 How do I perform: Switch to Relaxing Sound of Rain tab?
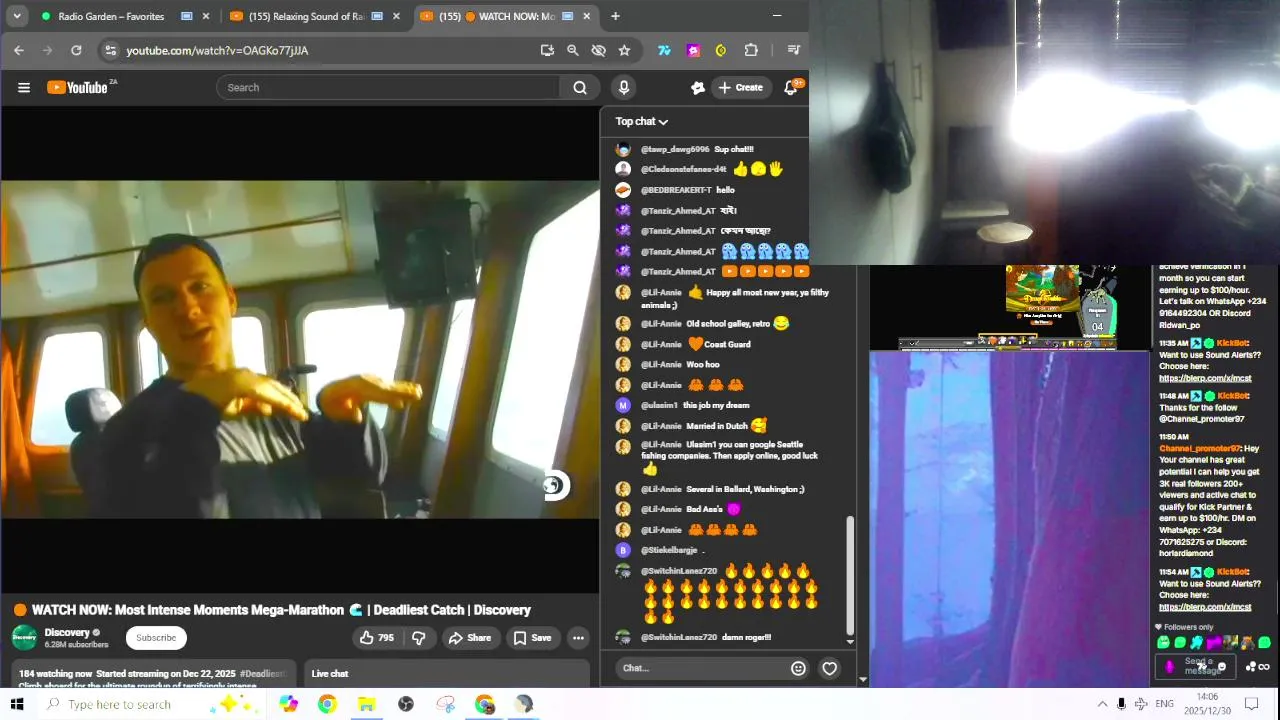(x=304, y=16)
